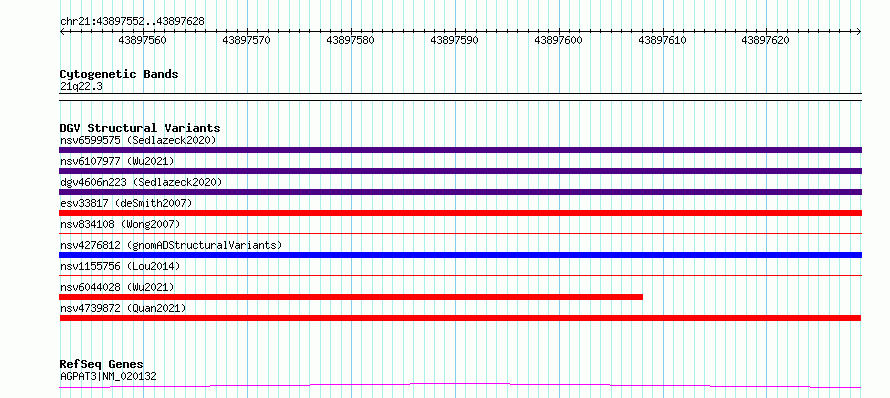Select the blue nsv4276812 variant bar
This screenshot has width=890, height=398.
[x=460, y=255]
